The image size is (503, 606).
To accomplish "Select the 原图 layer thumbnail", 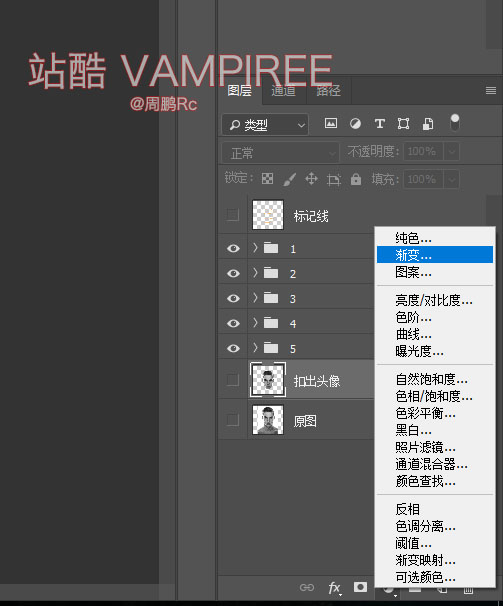I will click(268, 420).
